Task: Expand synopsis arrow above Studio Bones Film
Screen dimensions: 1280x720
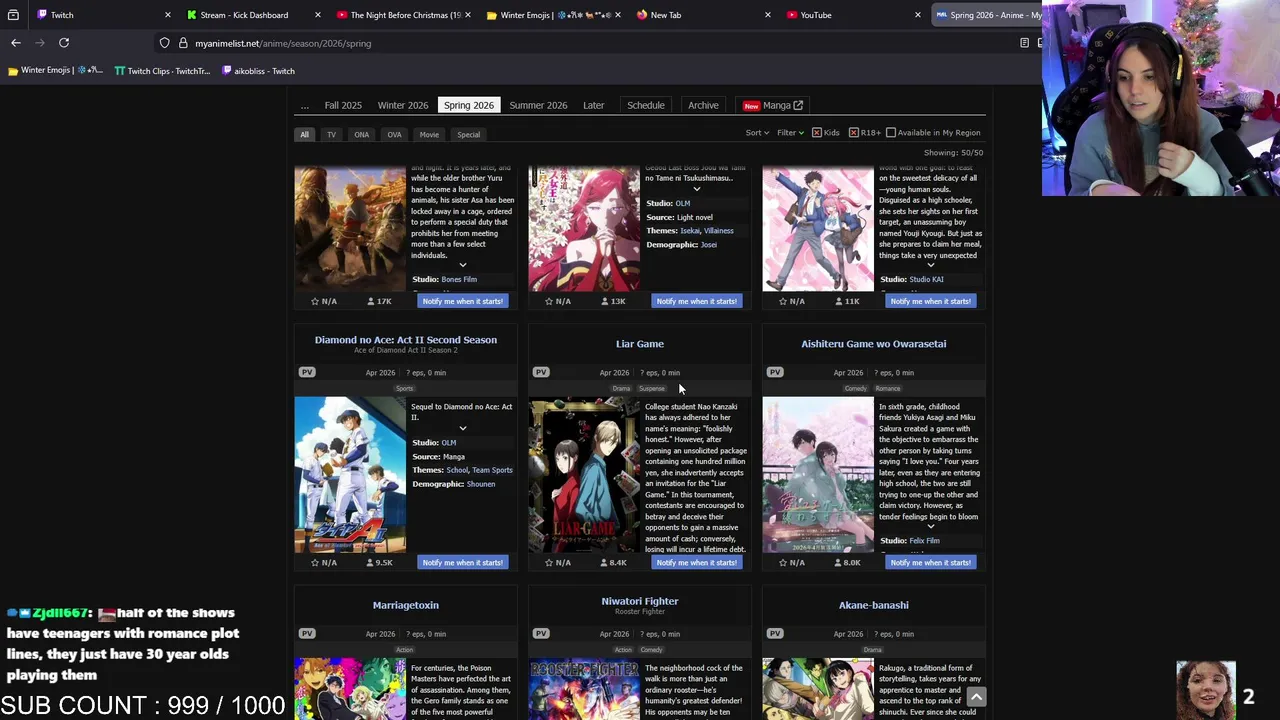Action: [x=462, y=265]
